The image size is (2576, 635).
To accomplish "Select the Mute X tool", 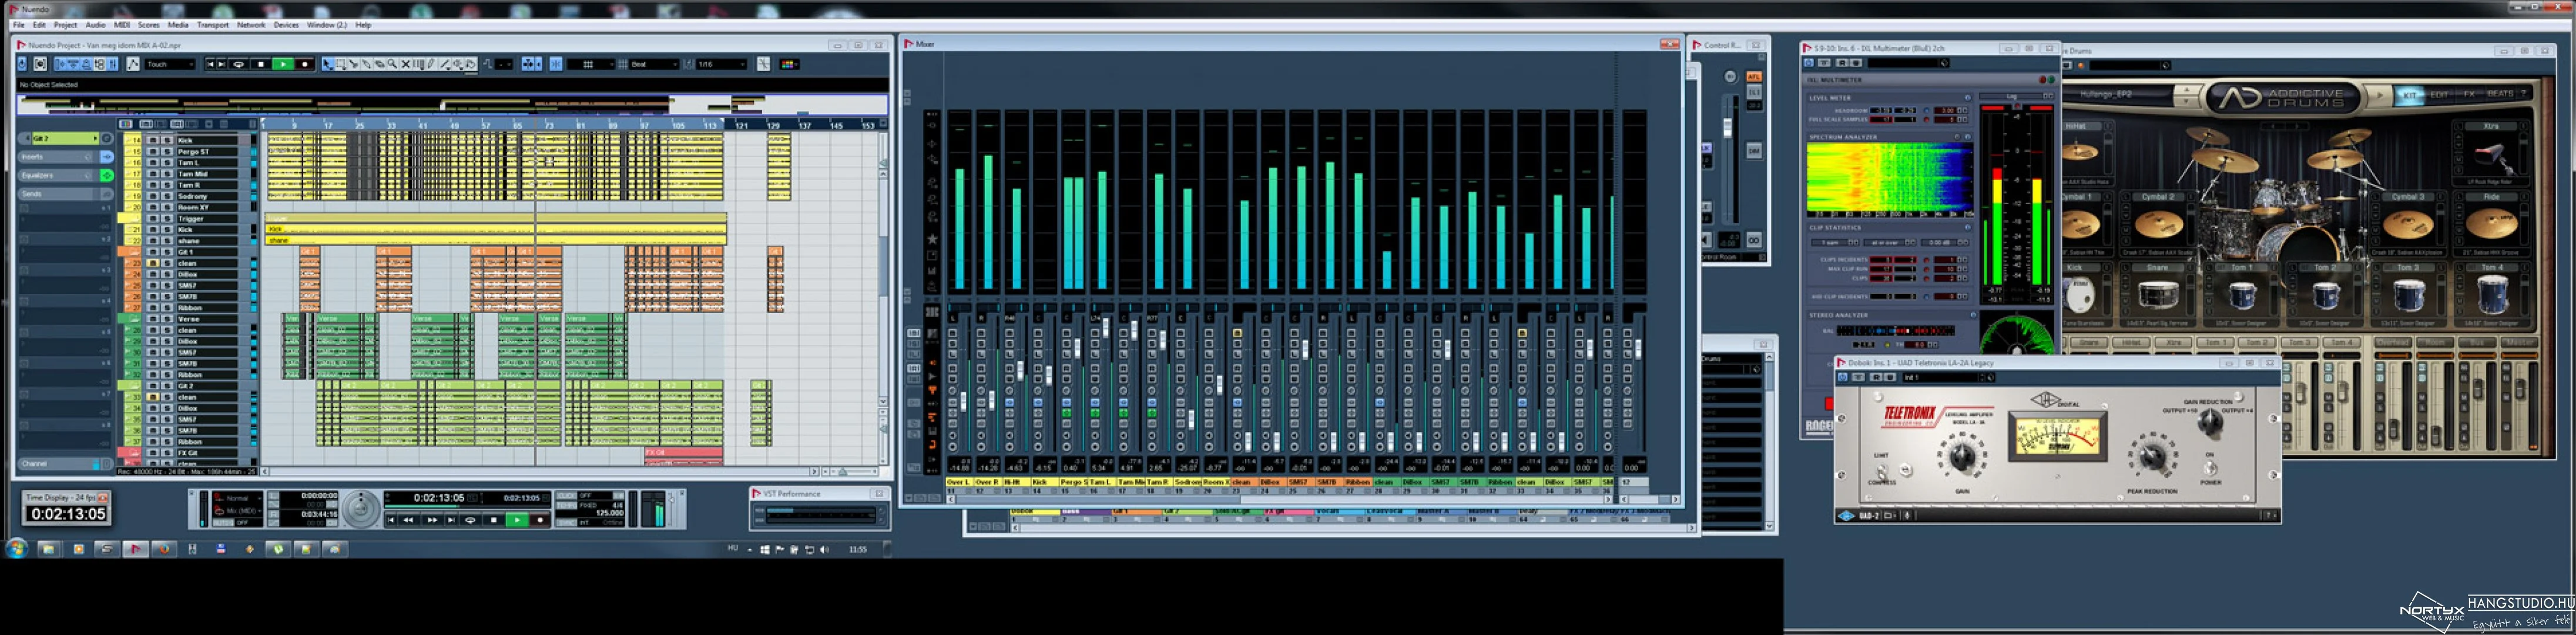I will tap(406, 64).
